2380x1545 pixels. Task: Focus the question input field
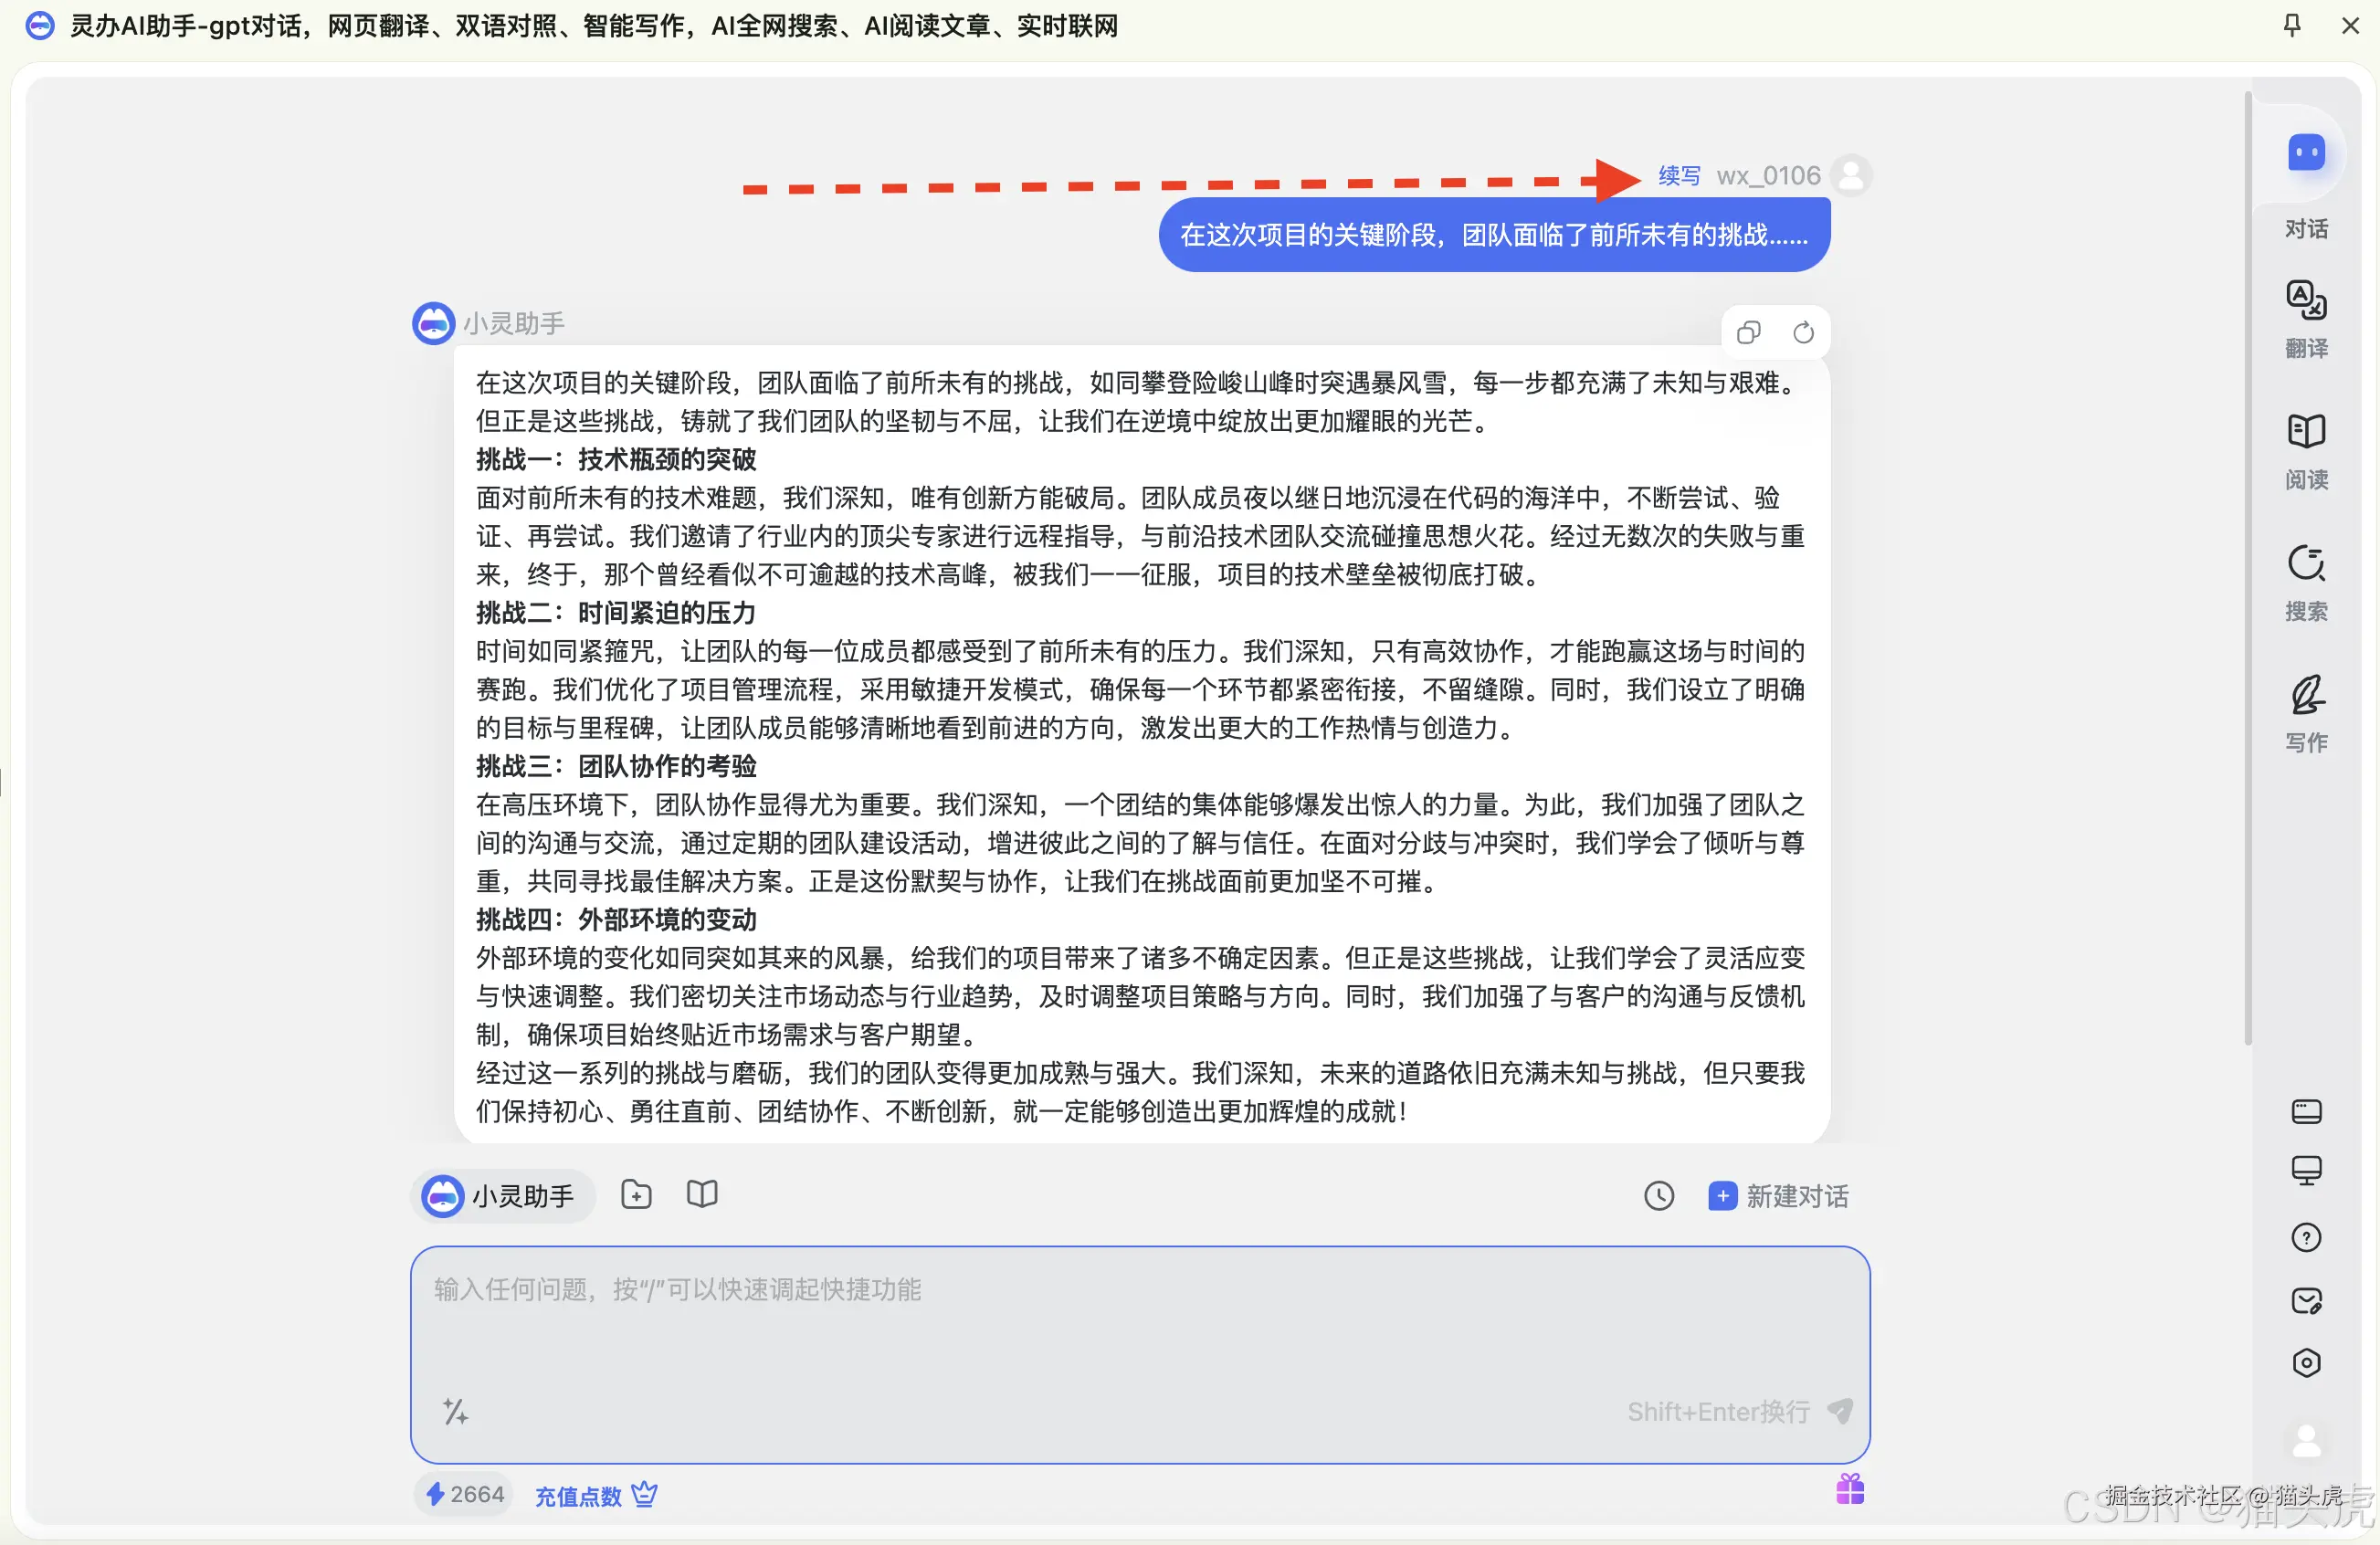pos(1138,1330)
